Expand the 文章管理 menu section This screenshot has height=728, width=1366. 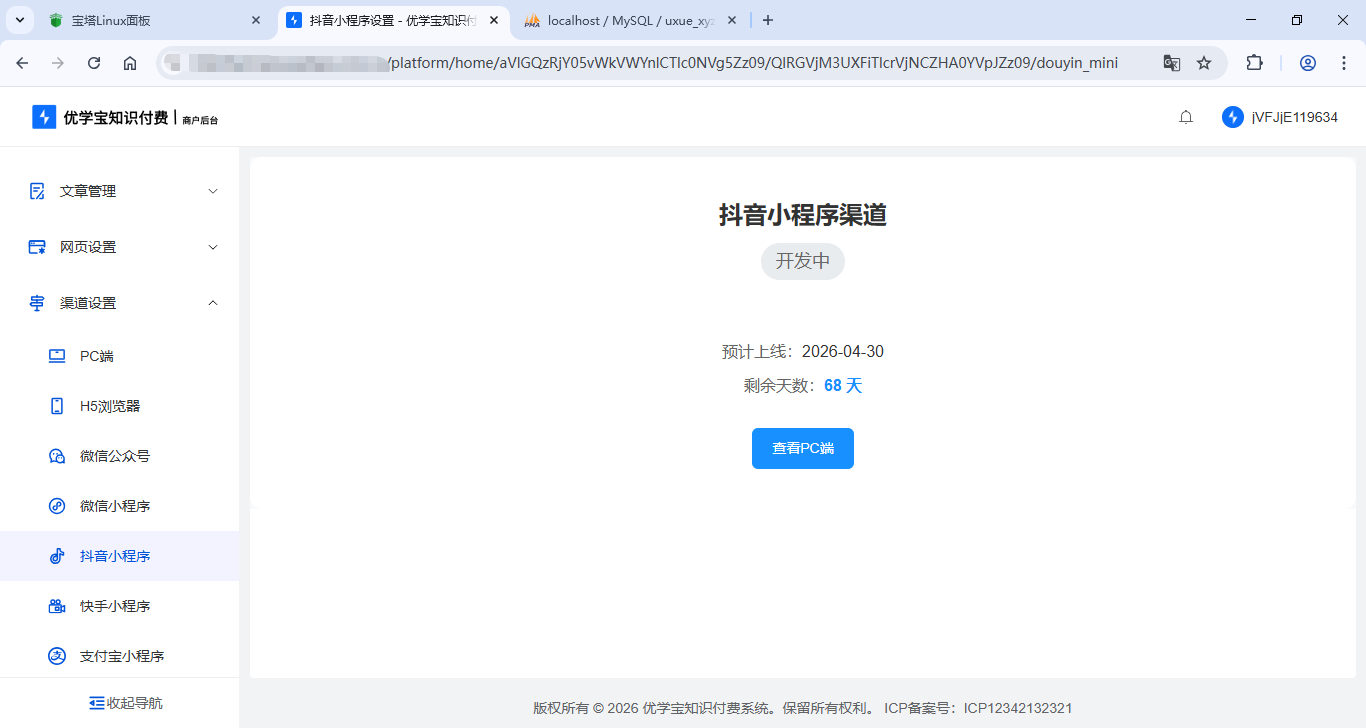click(90, 190)
